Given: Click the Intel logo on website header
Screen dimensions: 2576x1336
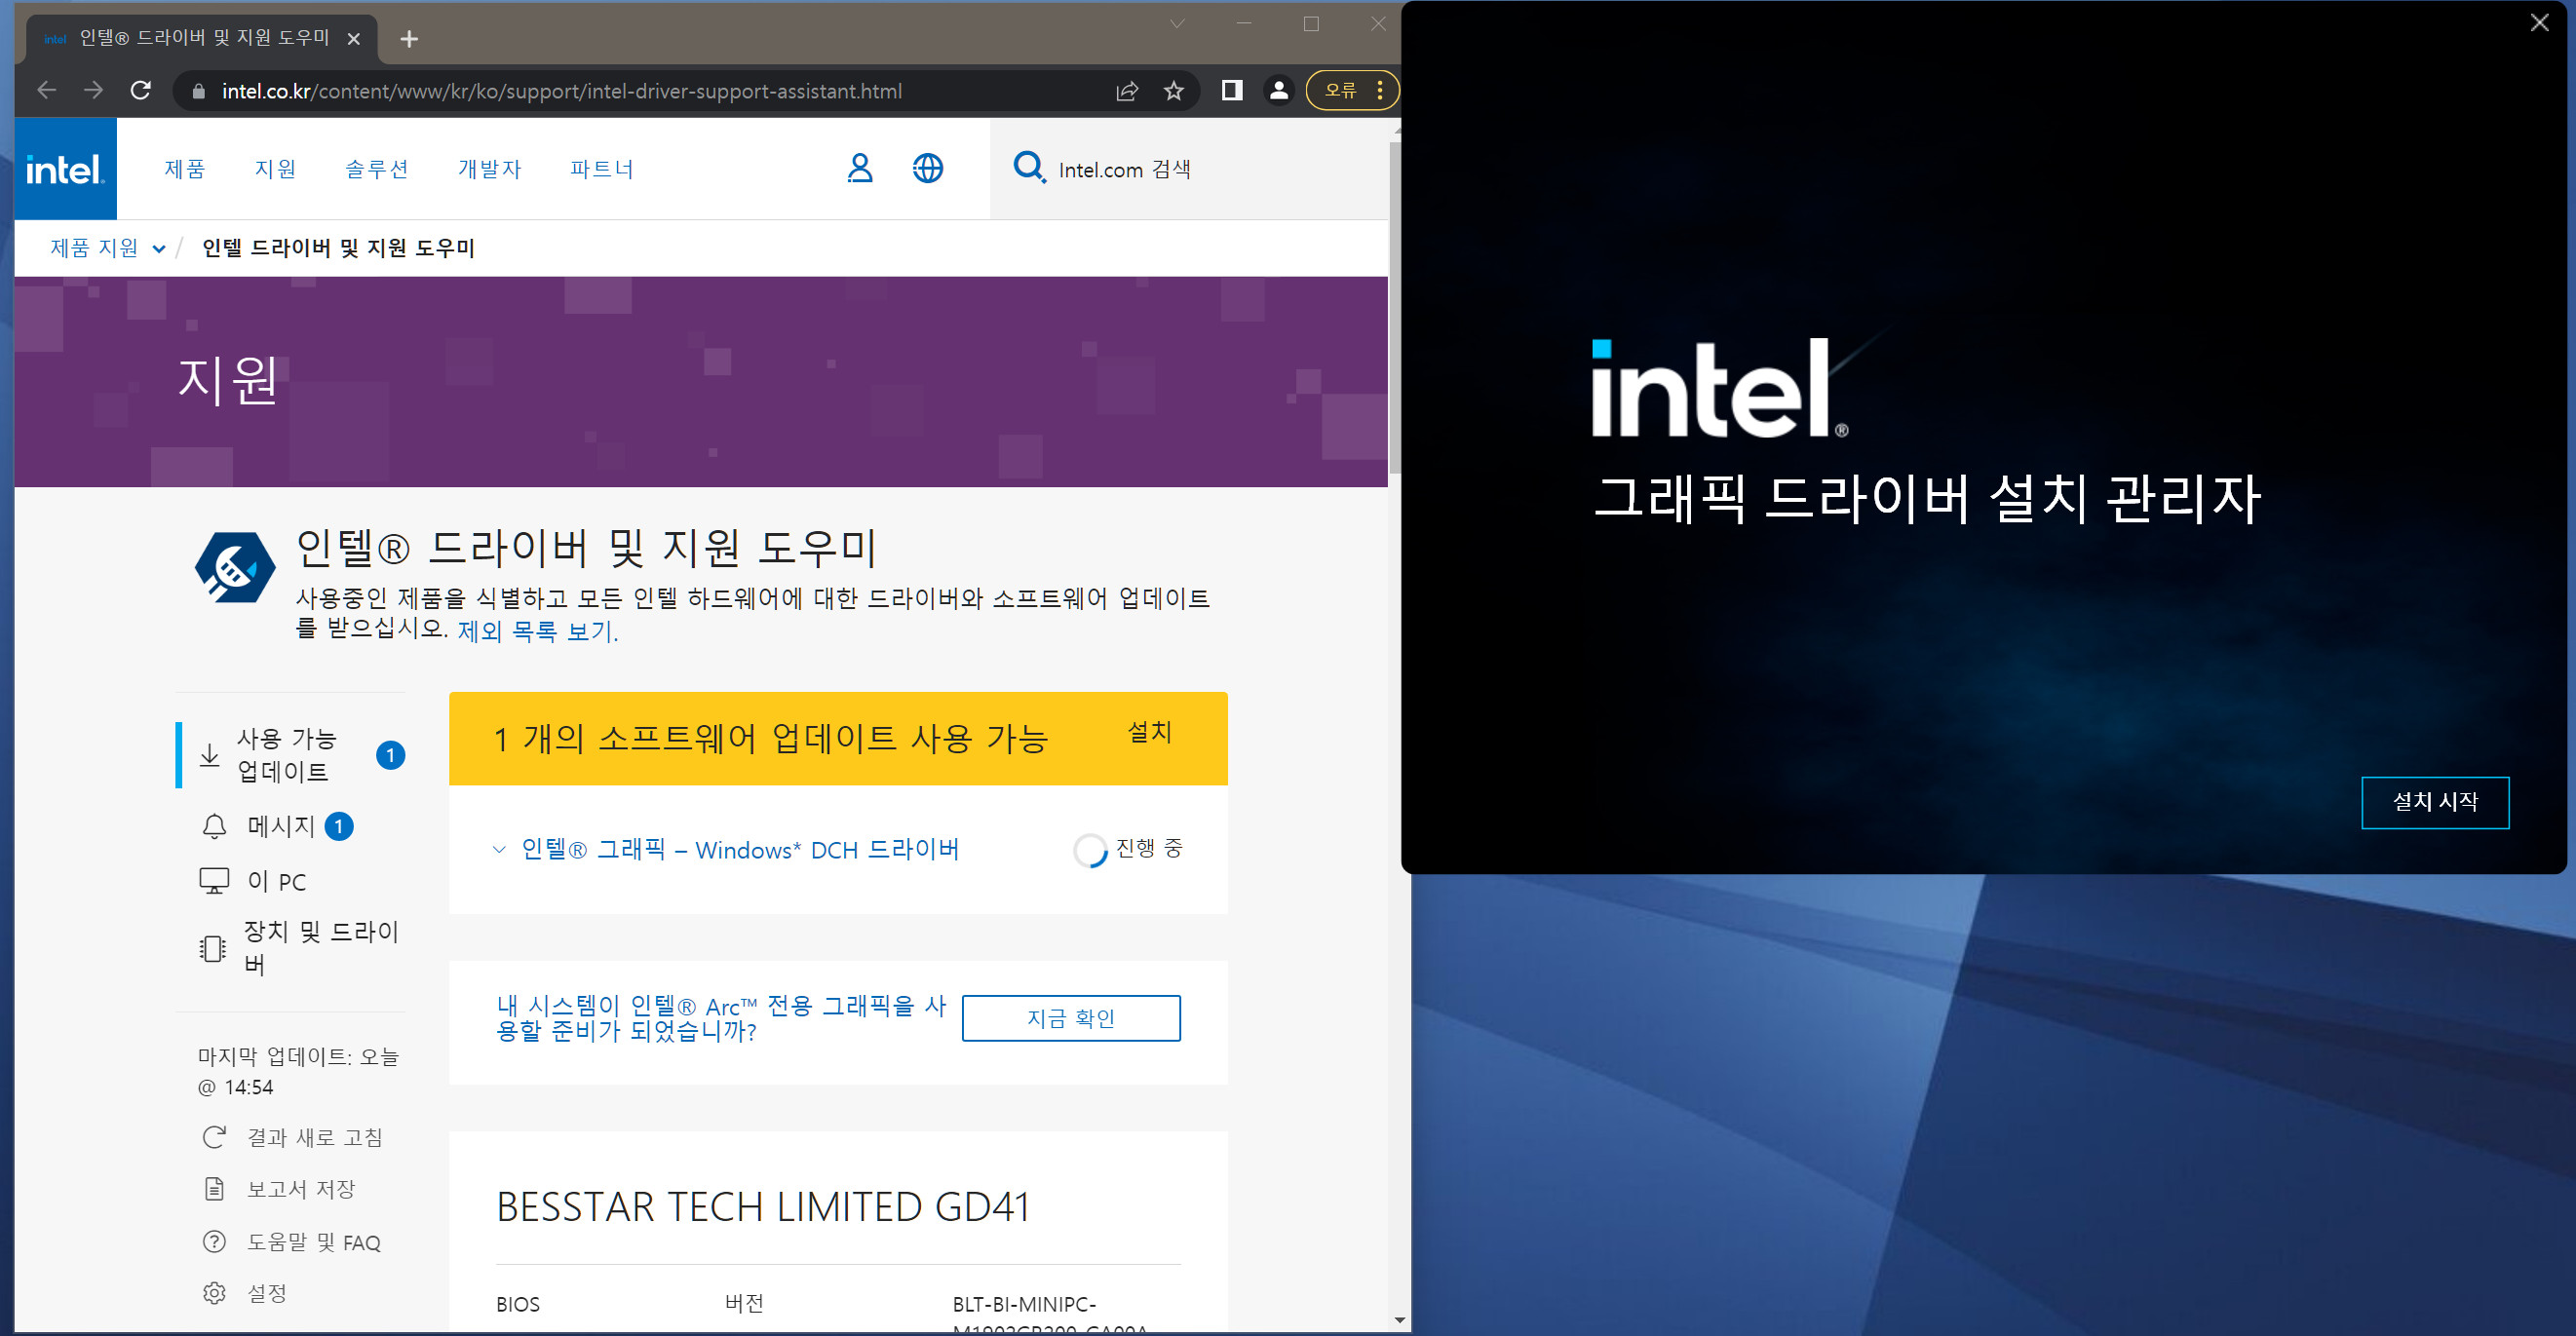Looking at the screenshot, I should [x=65, y=169].
